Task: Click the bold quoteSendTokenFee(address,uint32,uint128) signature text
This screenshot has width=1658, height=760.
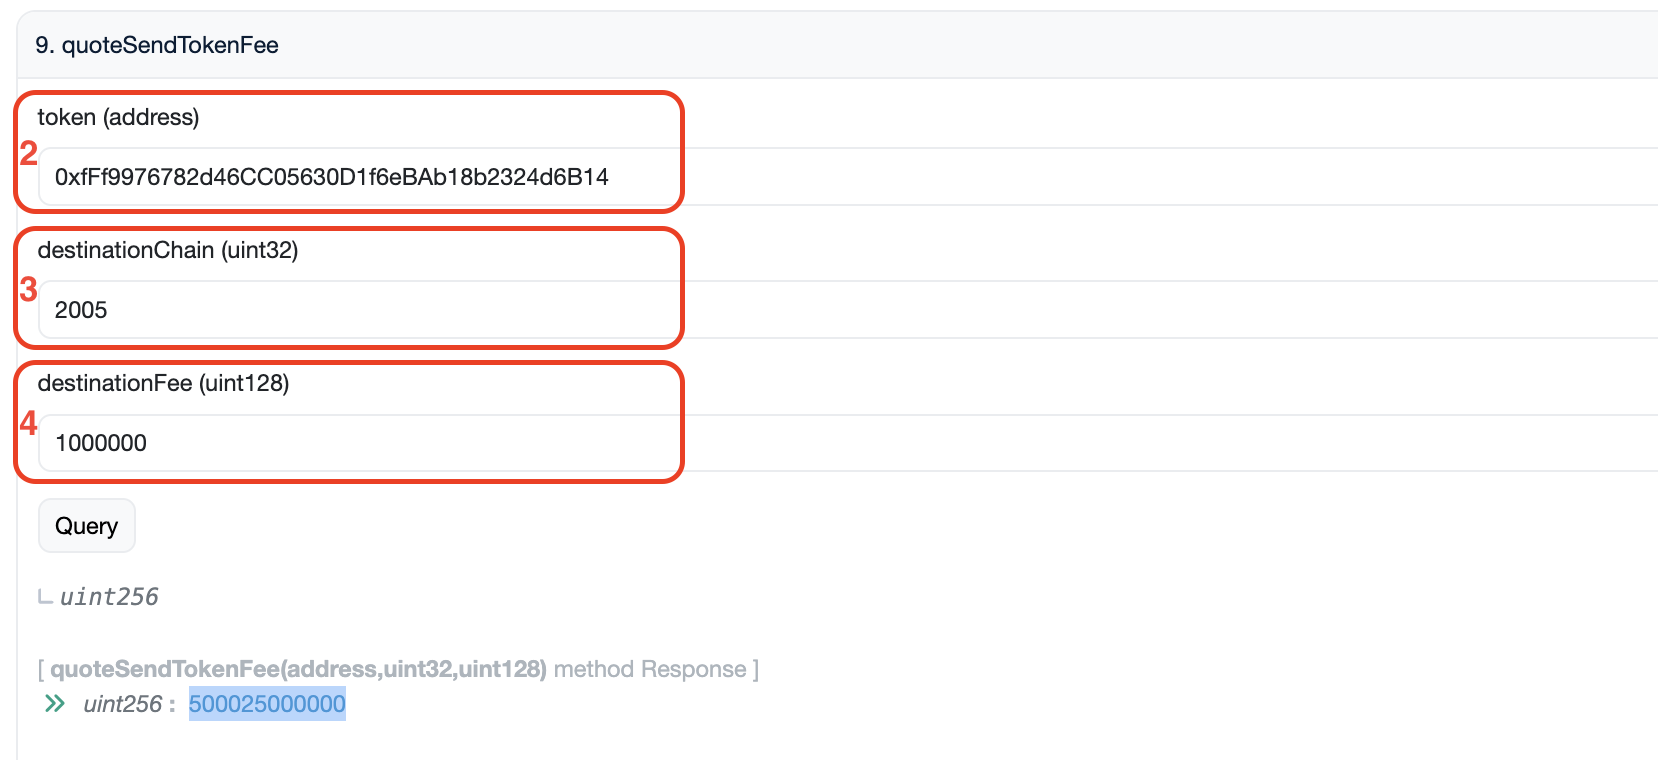Action: coord(298,669)
